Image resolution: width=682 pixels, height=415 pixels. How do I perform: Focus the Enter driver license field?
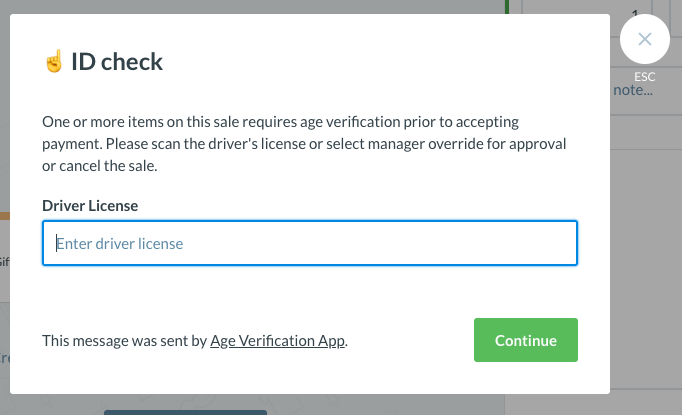310,243
